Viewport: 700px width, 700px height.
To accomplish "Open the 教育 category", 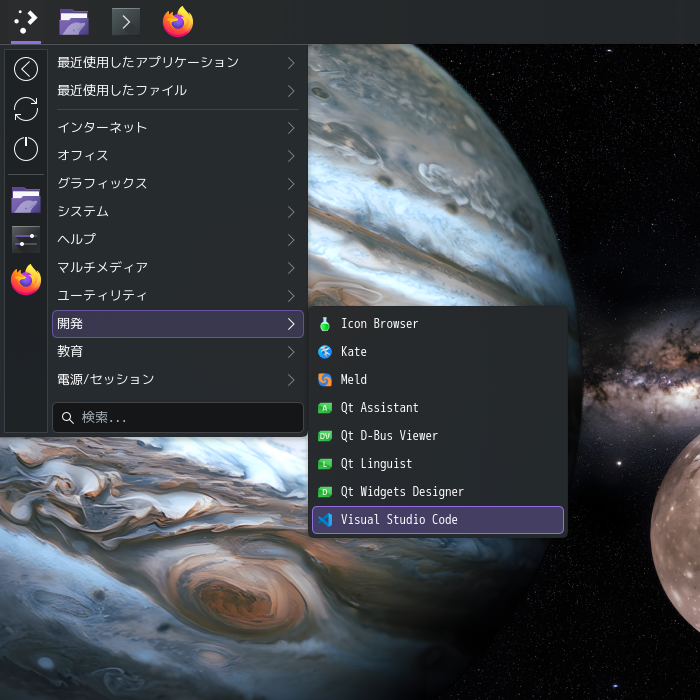I will point(178,352).
